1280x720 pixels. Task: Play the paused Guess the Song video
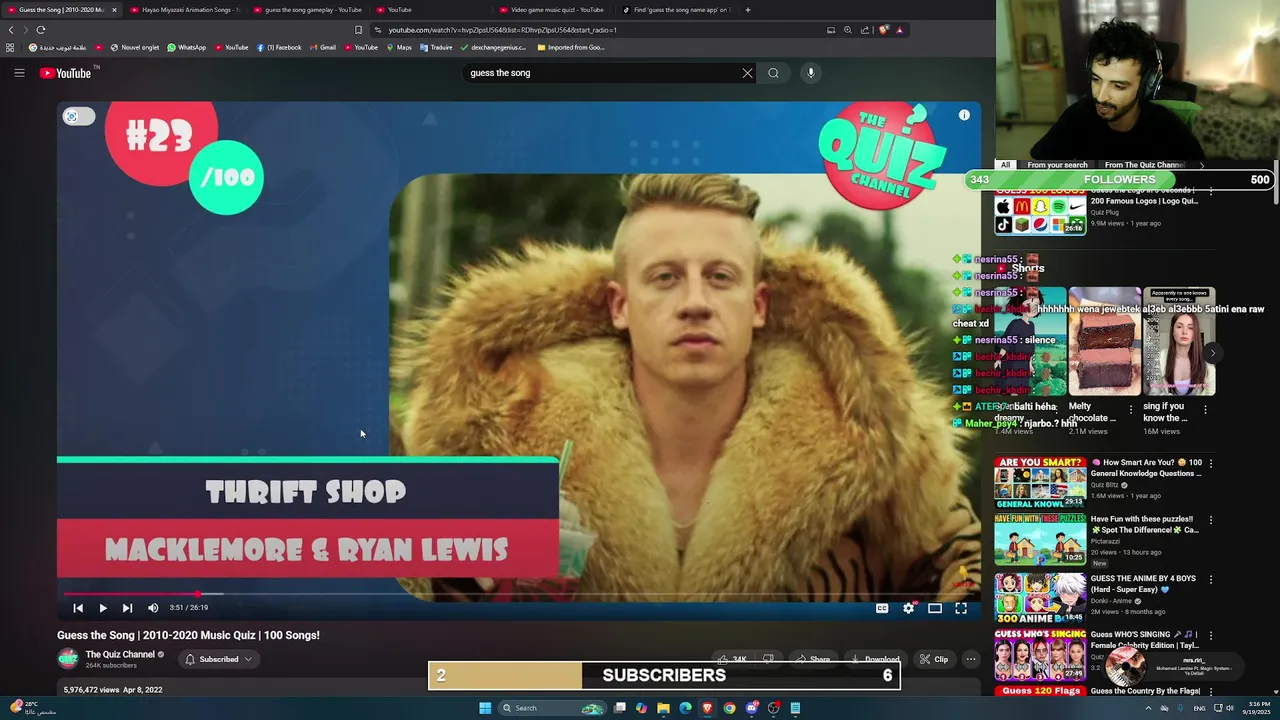tap(102, 608)
